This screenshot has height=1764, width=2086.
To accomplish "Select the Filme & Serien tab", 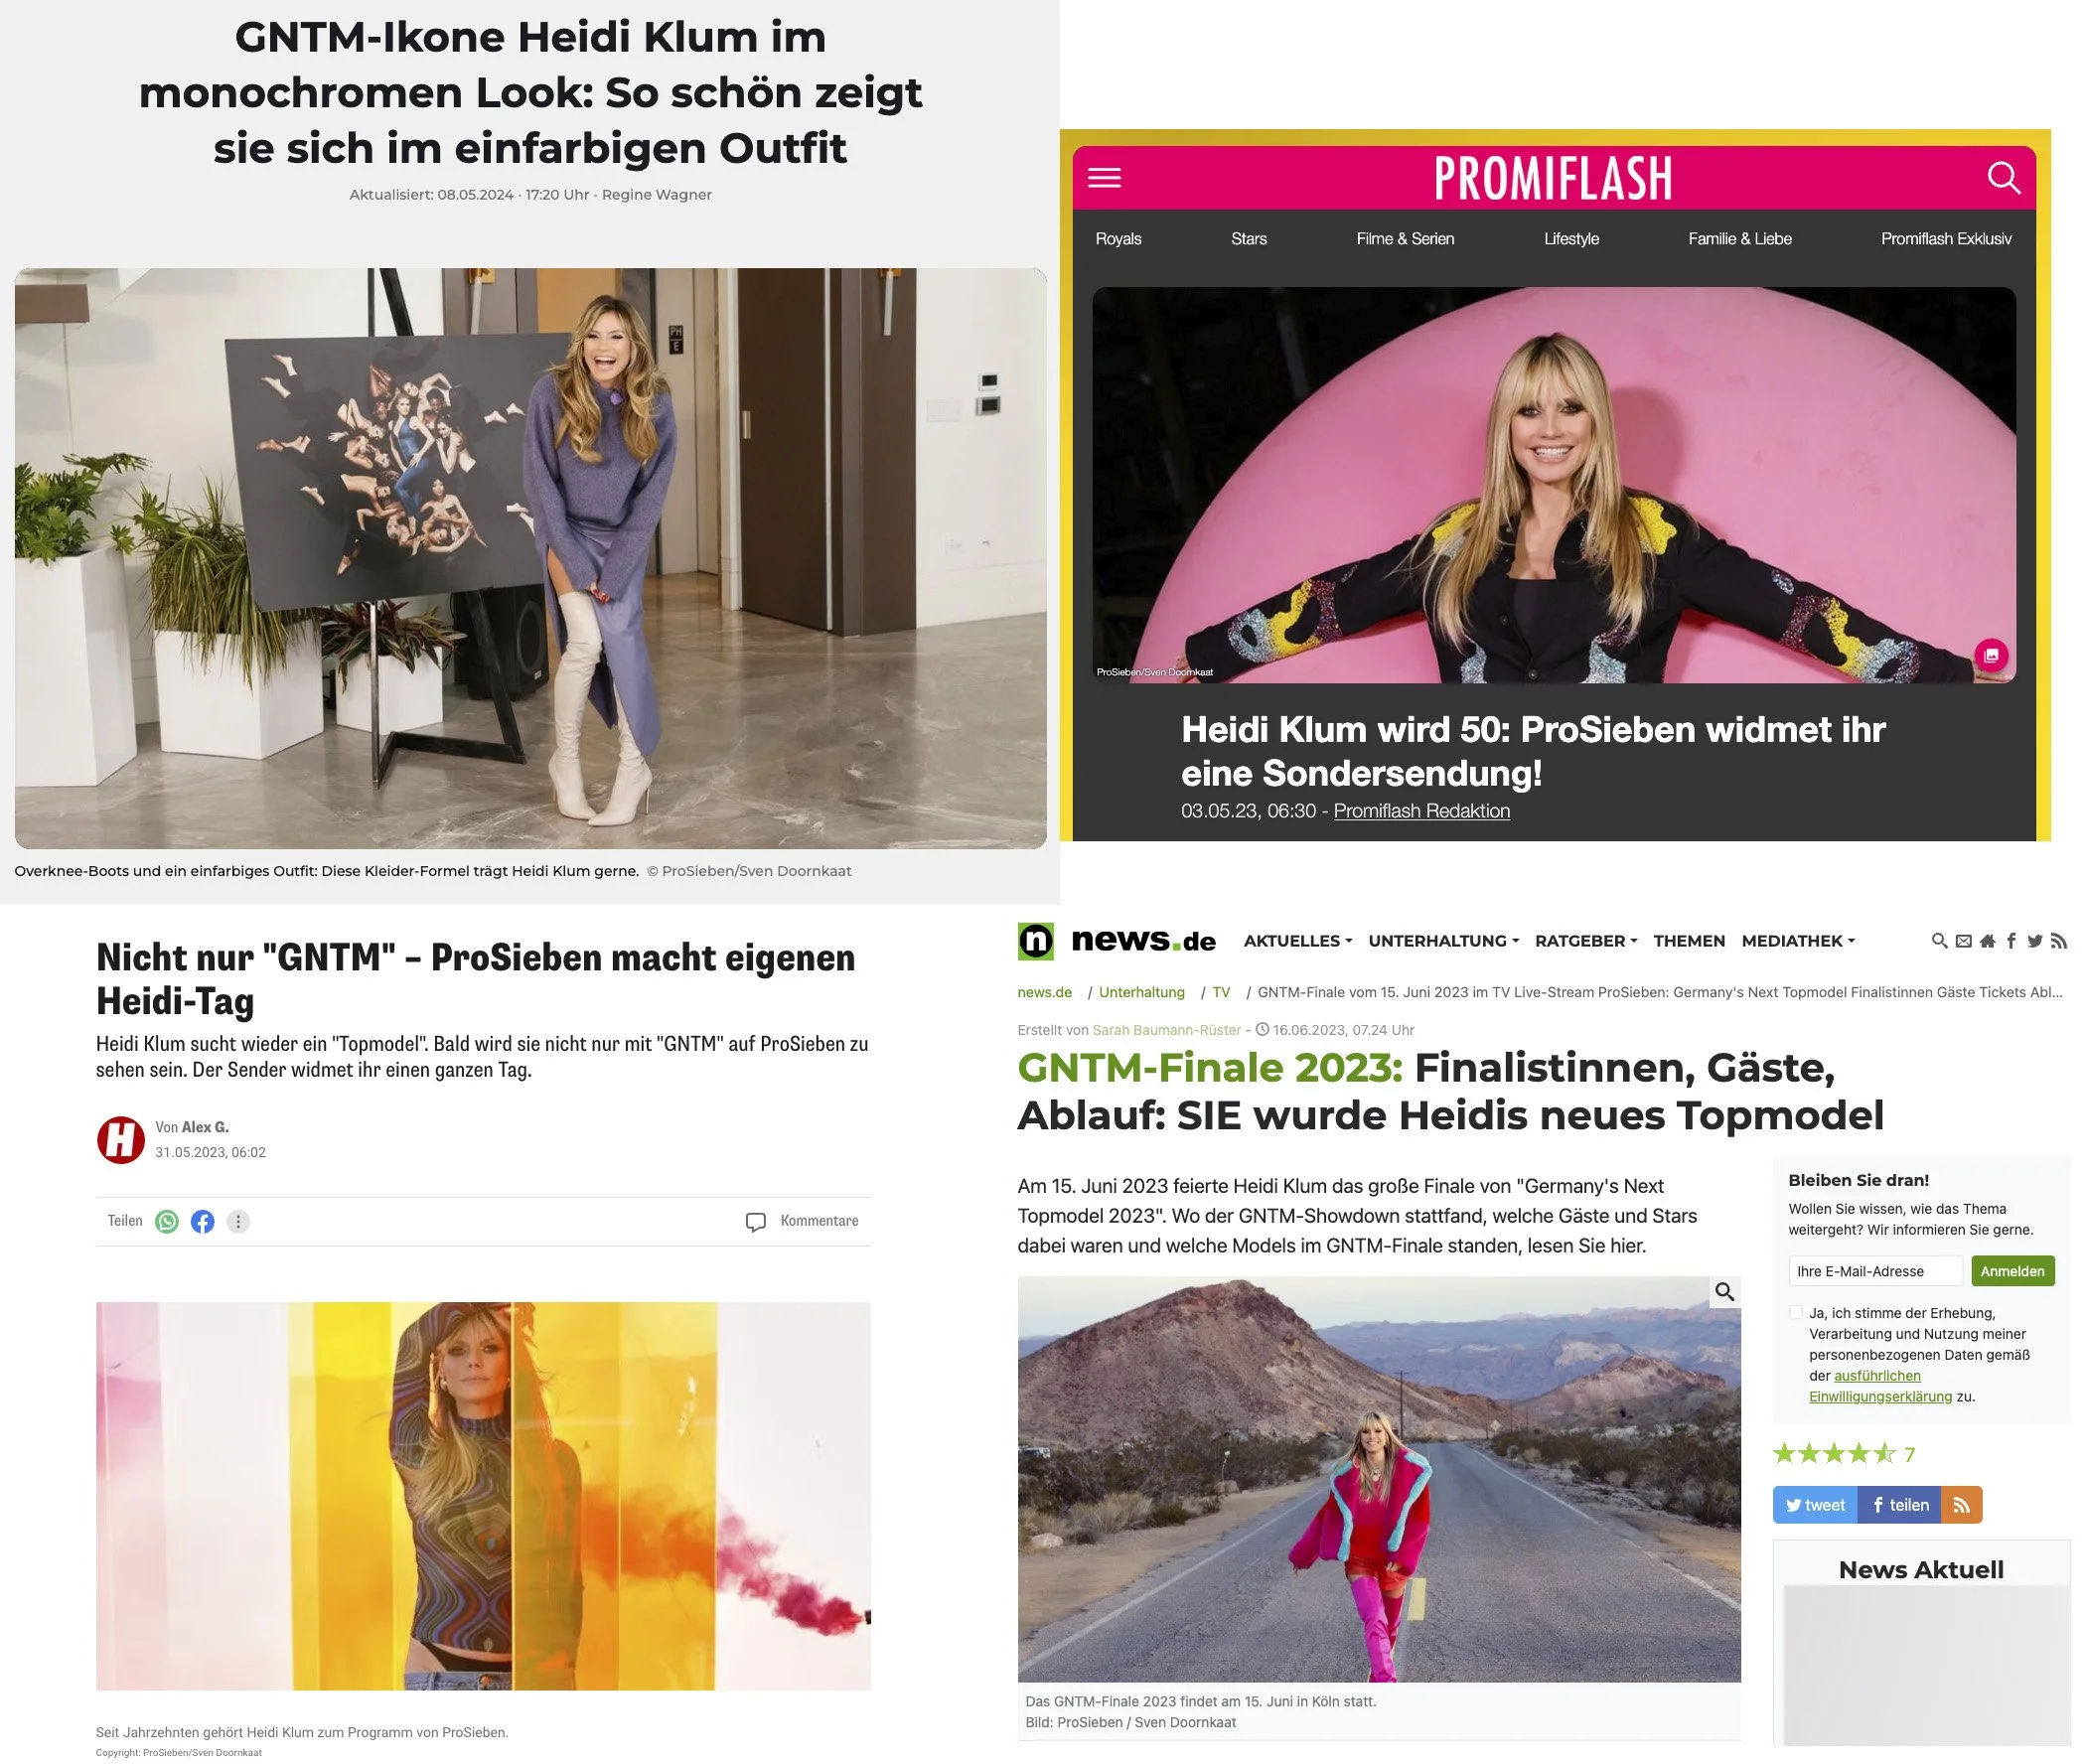I will tap(1405, 239).
